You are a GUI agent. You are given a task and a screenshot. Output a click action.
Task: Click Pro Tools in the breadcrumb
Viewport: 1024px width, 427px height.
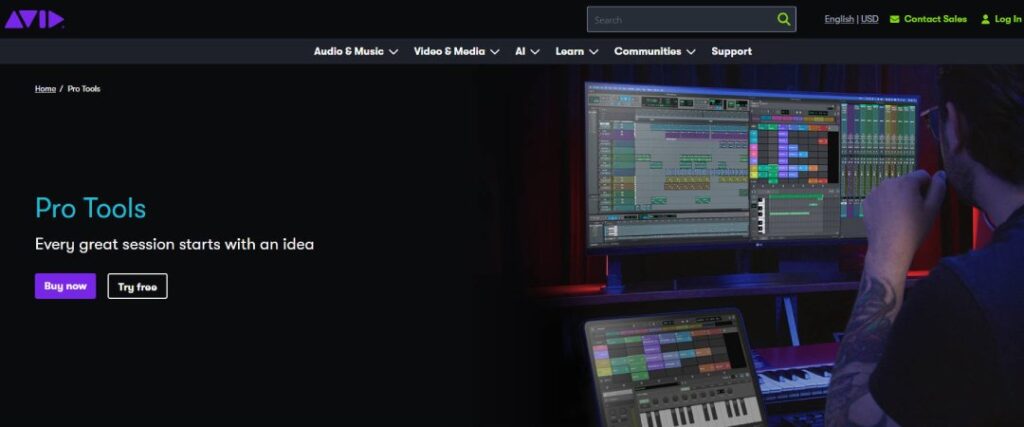[x=84, y=89]
